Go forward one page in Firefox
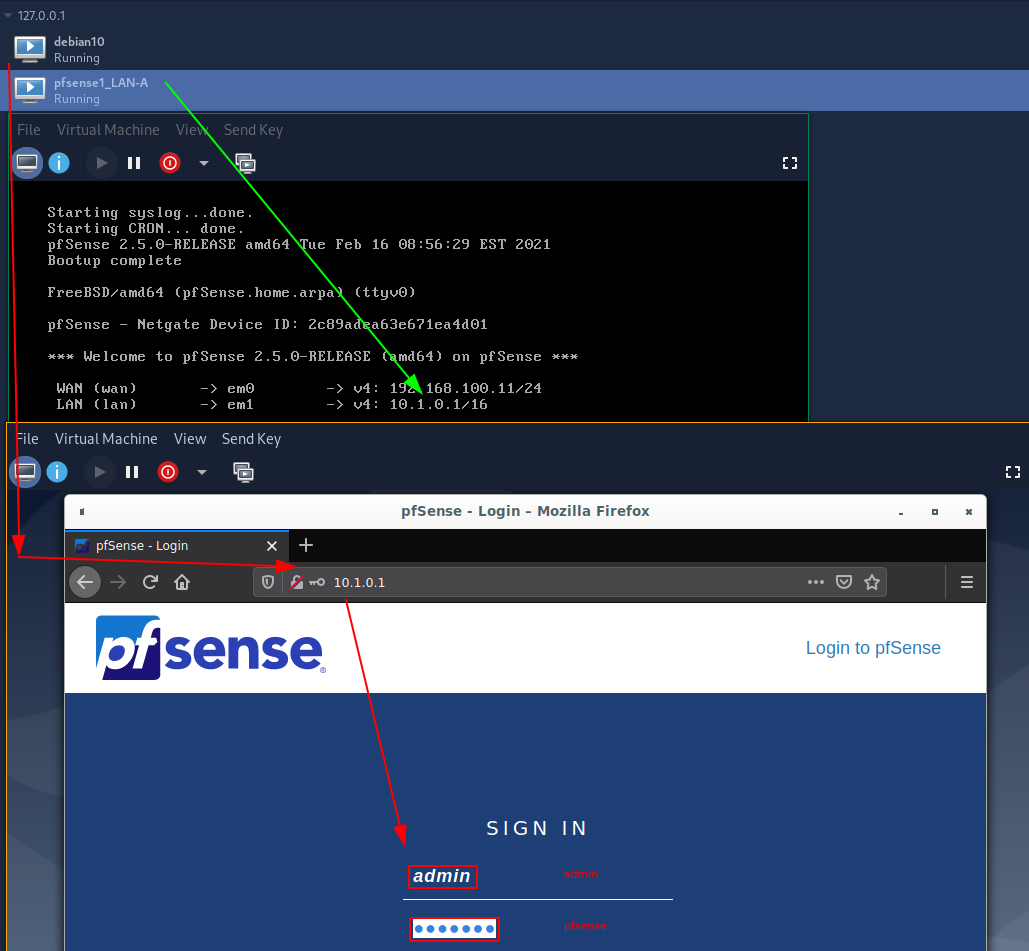1029x951 pixels. coord(118,582)
